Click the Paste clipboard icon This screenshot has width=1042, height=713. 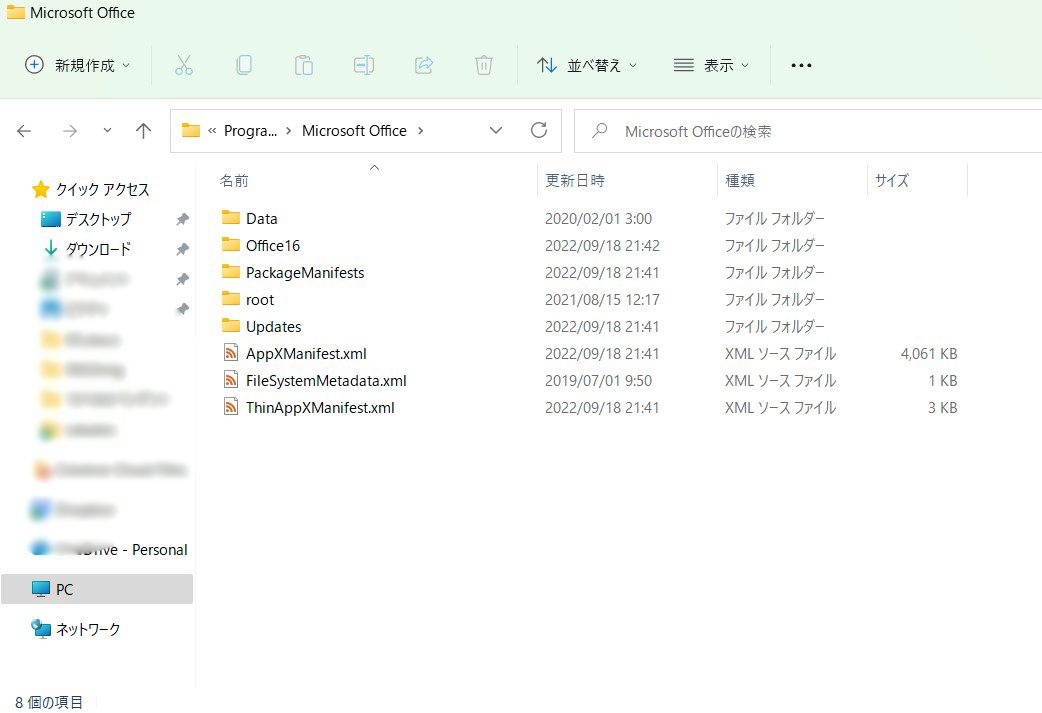(304, 65)
